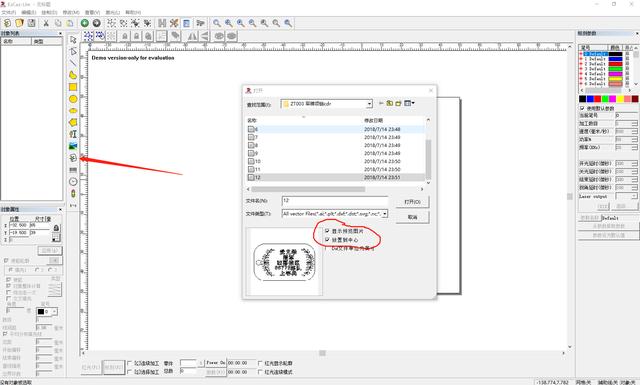Enable the red light show contour checkbox

[260, 363]
